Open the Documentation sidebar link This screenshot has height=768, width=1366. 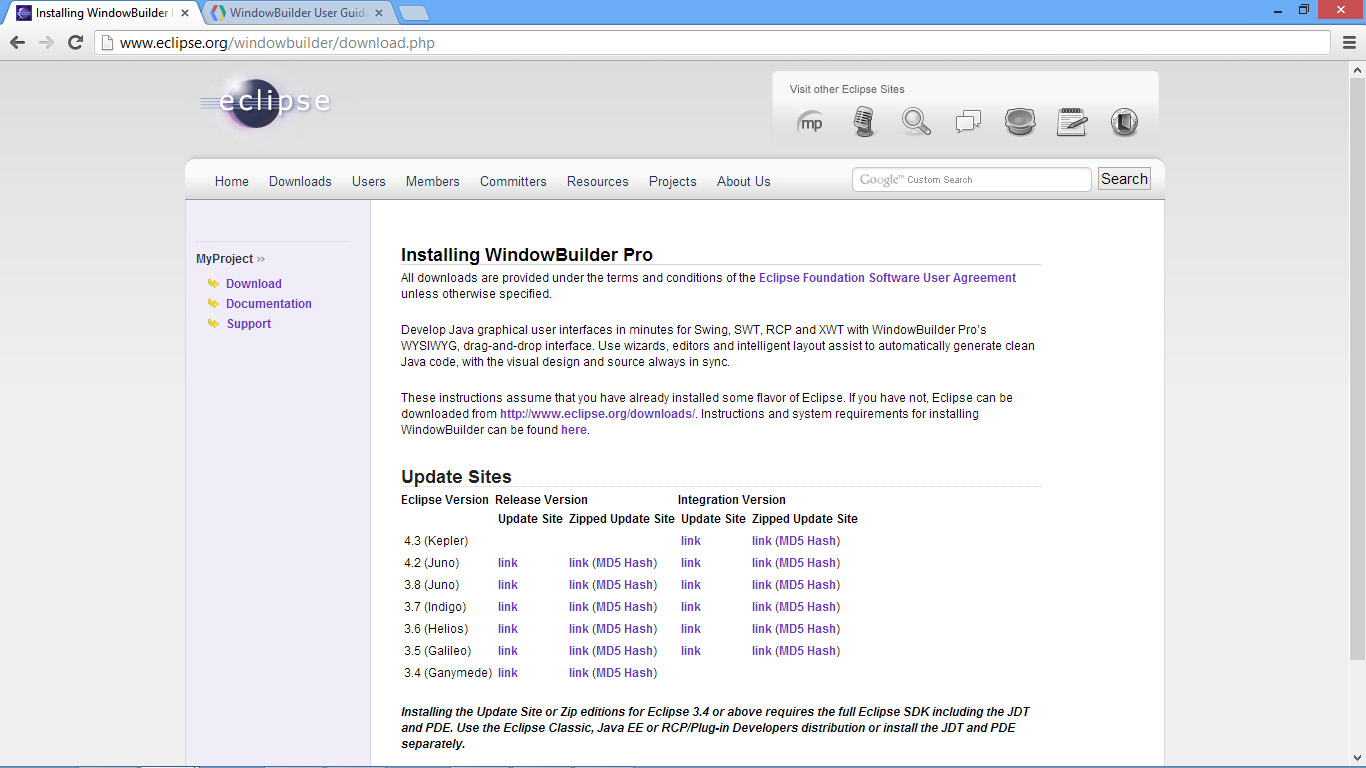pos(269,303)
